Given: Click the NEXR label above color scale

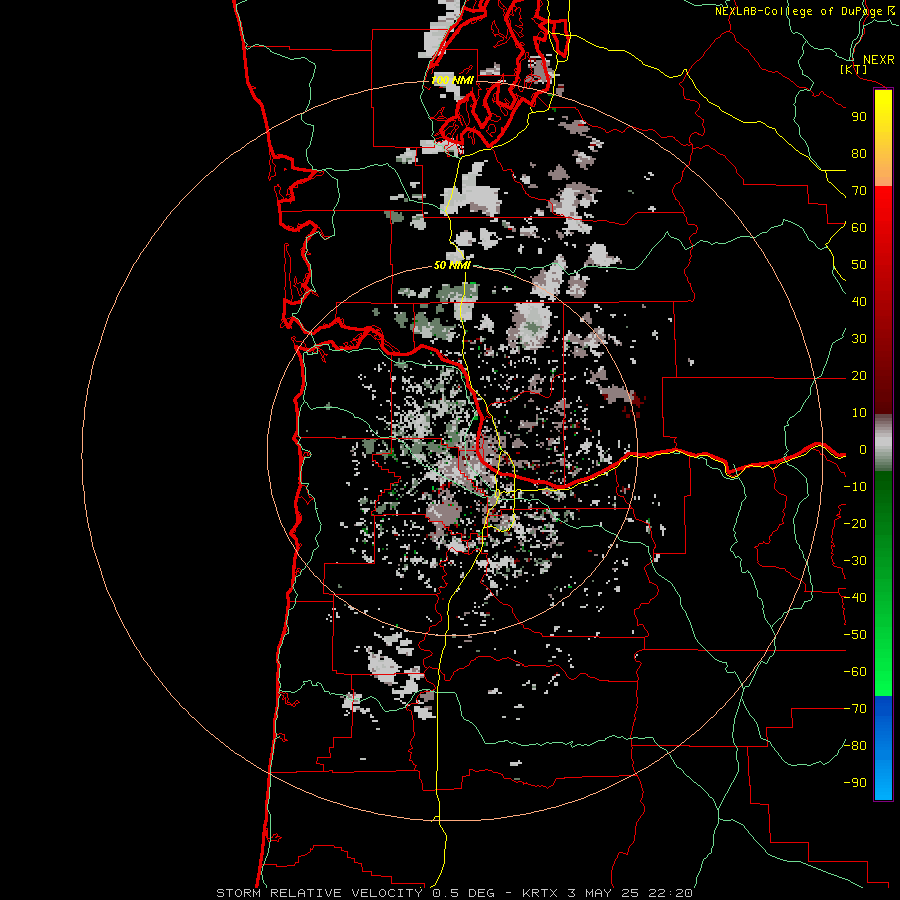Looking at the screenshot, I should [x=879, y=60].
